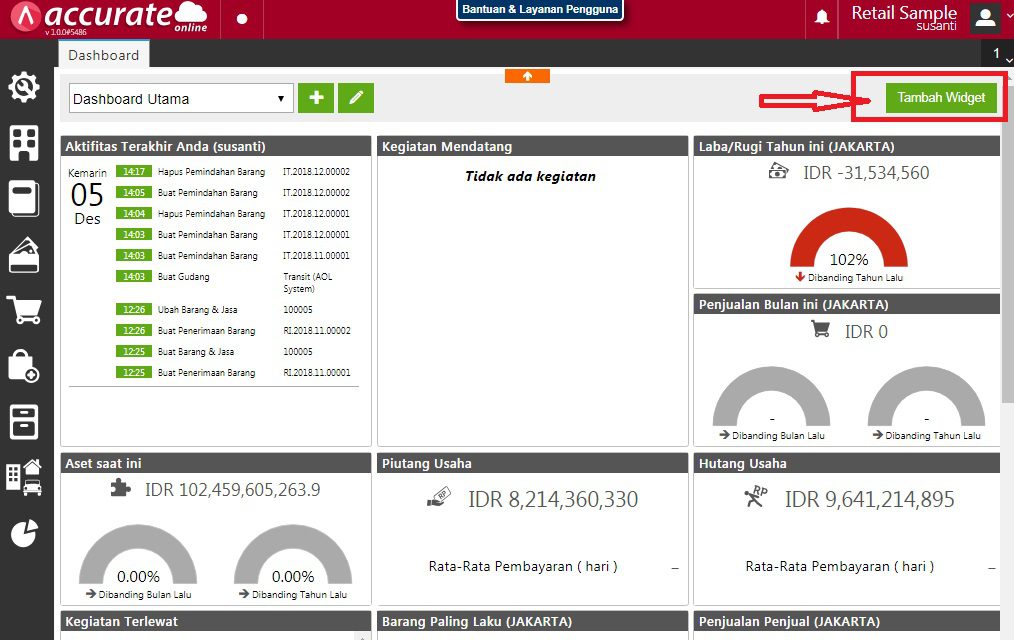Open the reports pie chart icon
Viewport: 1014px width, 640px height.
23,533
